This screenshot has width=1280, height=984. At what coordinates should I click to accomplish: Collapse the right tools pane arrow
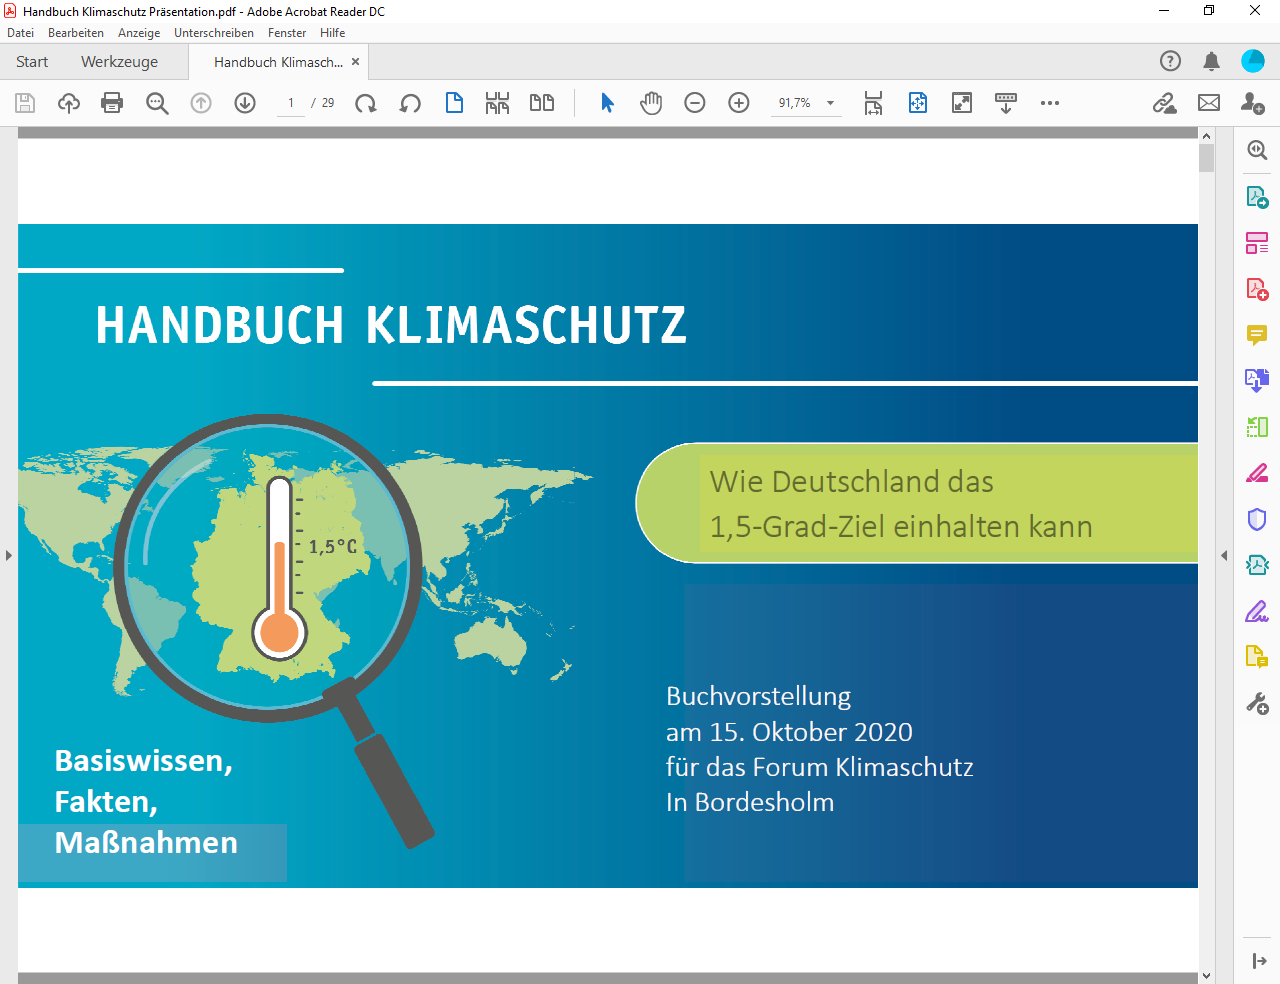[1224, 555]
